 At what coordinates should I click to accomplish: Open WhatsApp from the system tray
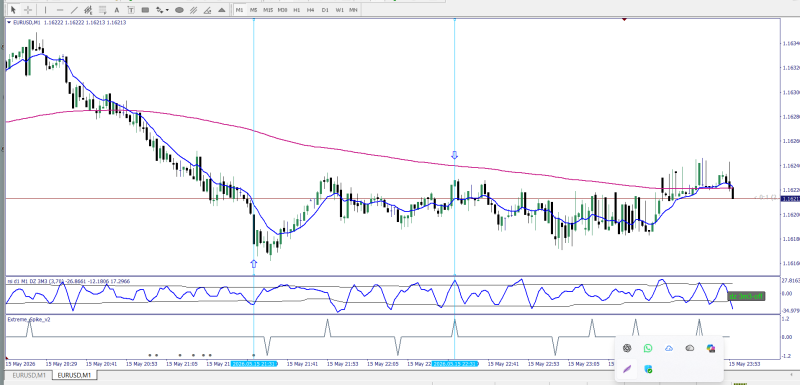pyautogui.click(x=648, y=348)
